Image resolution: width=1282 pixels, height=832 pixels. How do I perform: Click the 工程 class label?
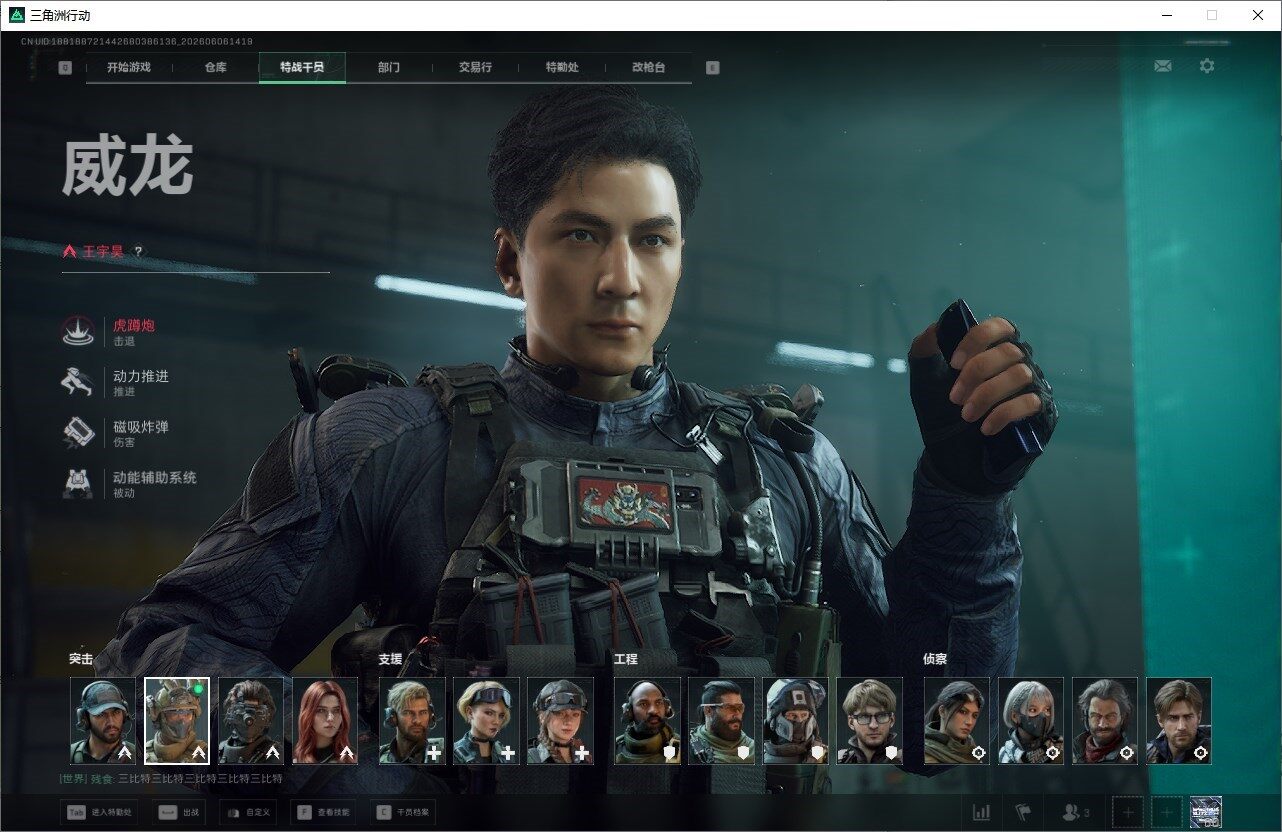(x=626, y=660)
